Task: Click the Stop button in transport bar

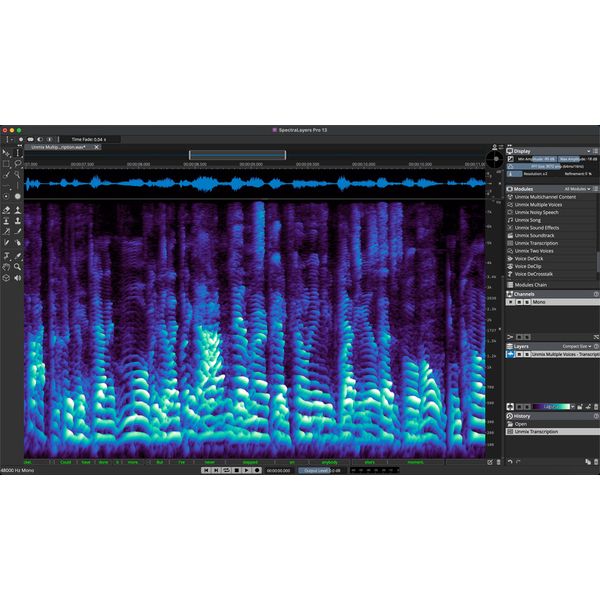Action: (236, 470)
